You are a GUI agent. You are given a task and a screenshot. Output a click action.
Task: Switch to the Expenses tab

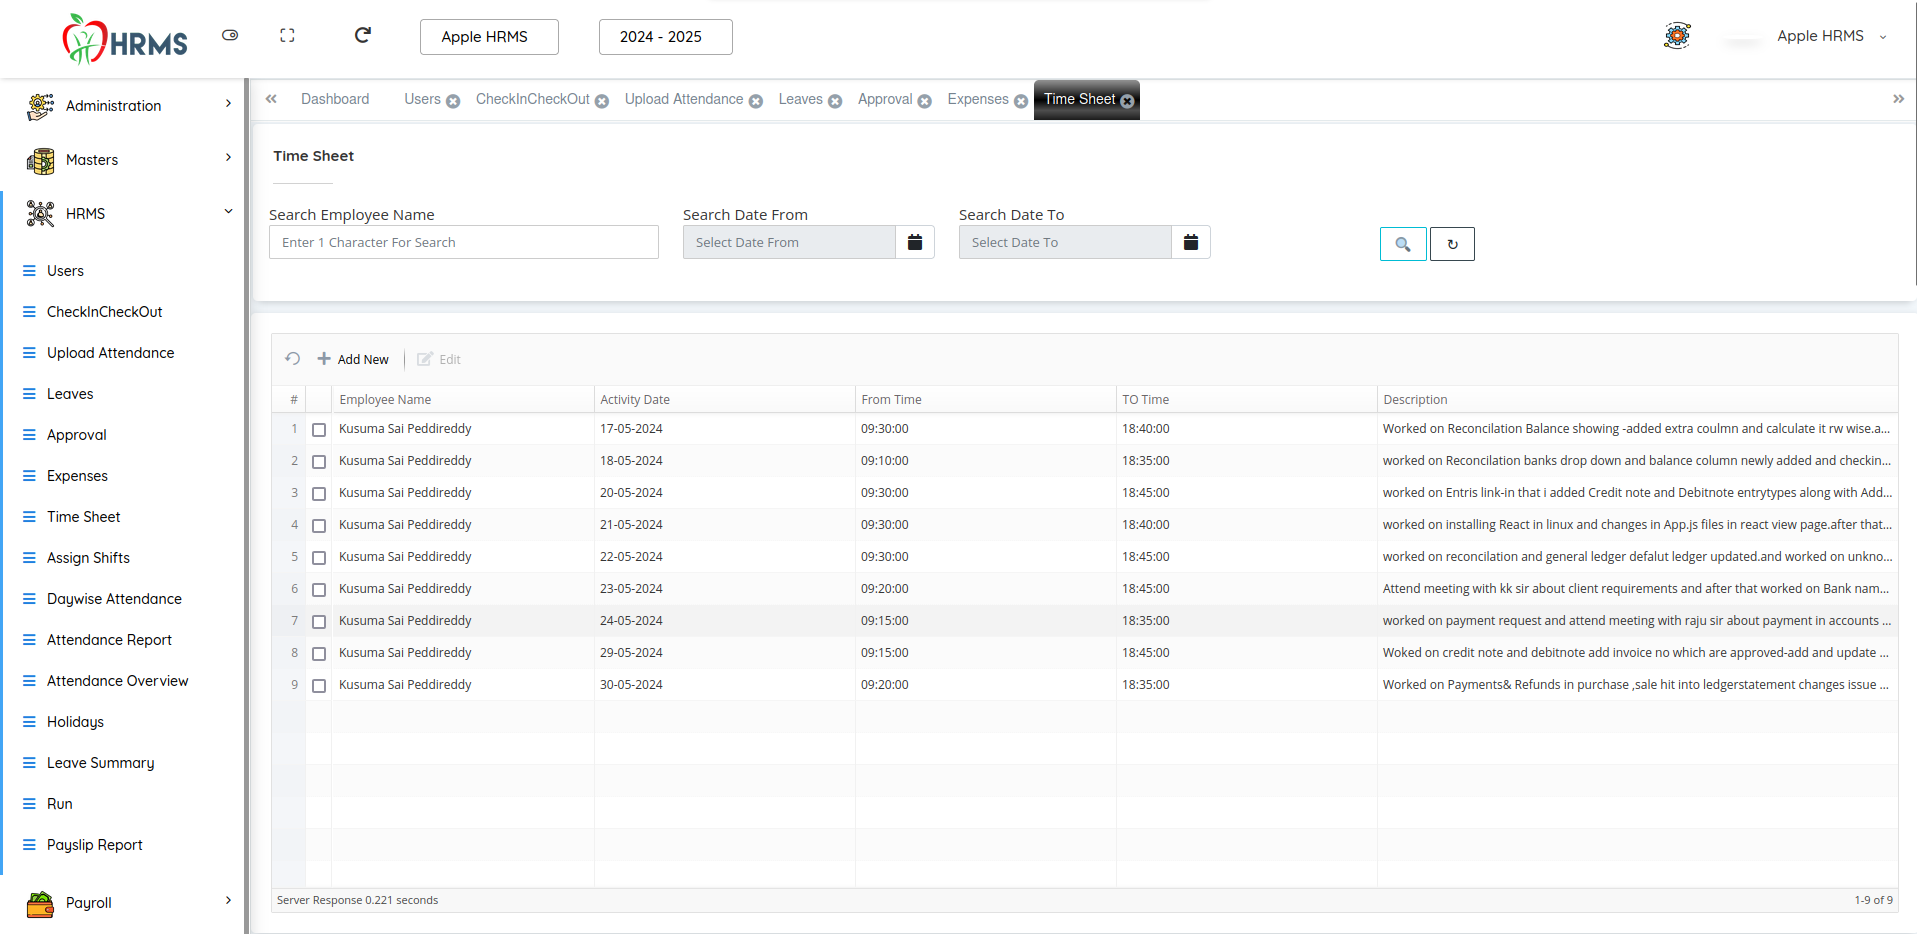tap(978, 99)
